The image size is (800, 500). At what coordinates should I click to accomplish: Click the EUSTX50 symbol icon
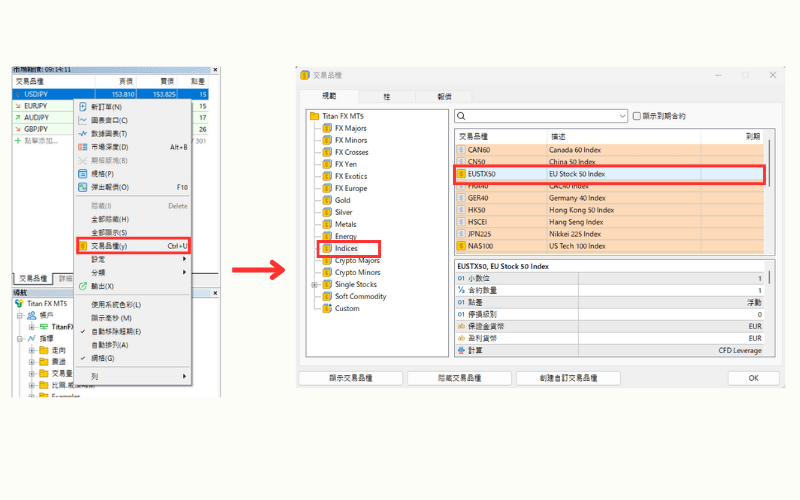(x=461, y=174)
